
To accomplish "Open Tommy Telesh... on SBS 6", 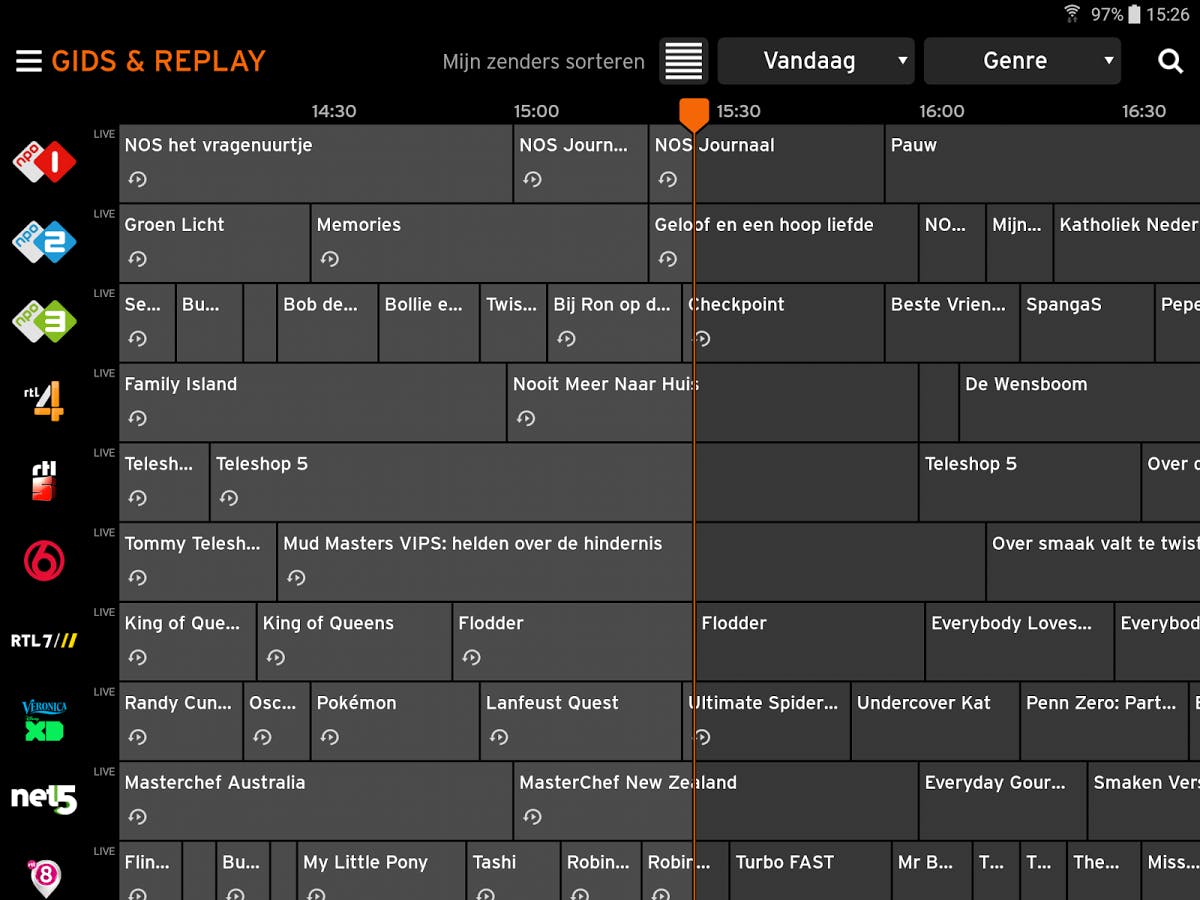I will point(197,562).
